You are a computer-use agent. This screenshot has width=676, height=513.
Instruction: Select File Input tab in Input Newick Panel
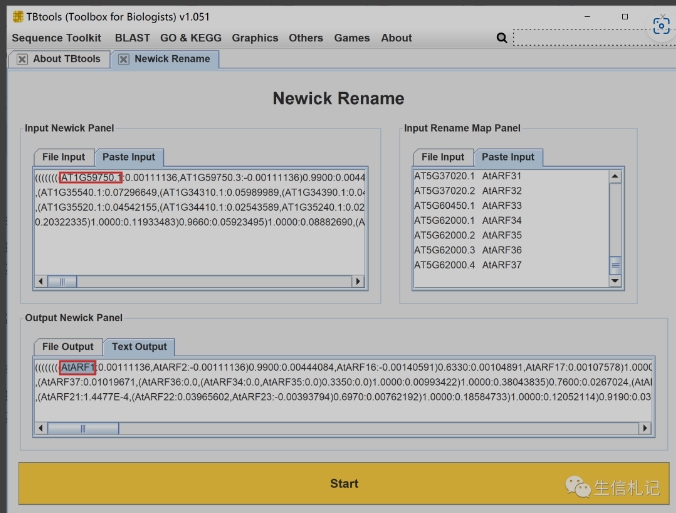pyautogui.click(x=63, y=157)
